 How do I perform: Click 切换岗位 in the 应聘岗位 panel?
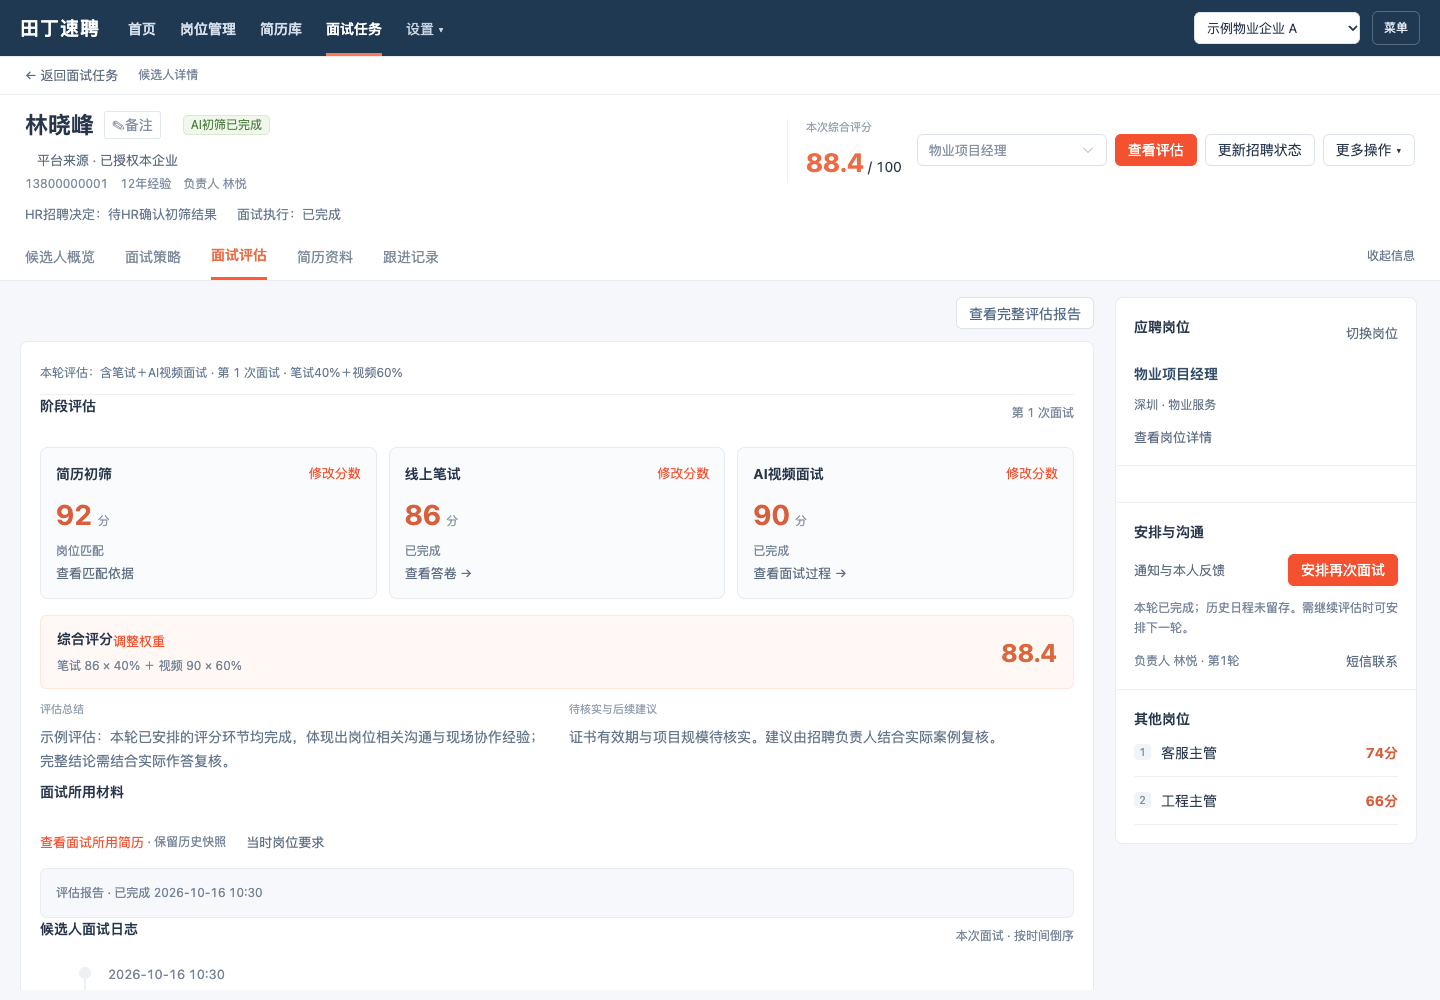coord(1372,333)
